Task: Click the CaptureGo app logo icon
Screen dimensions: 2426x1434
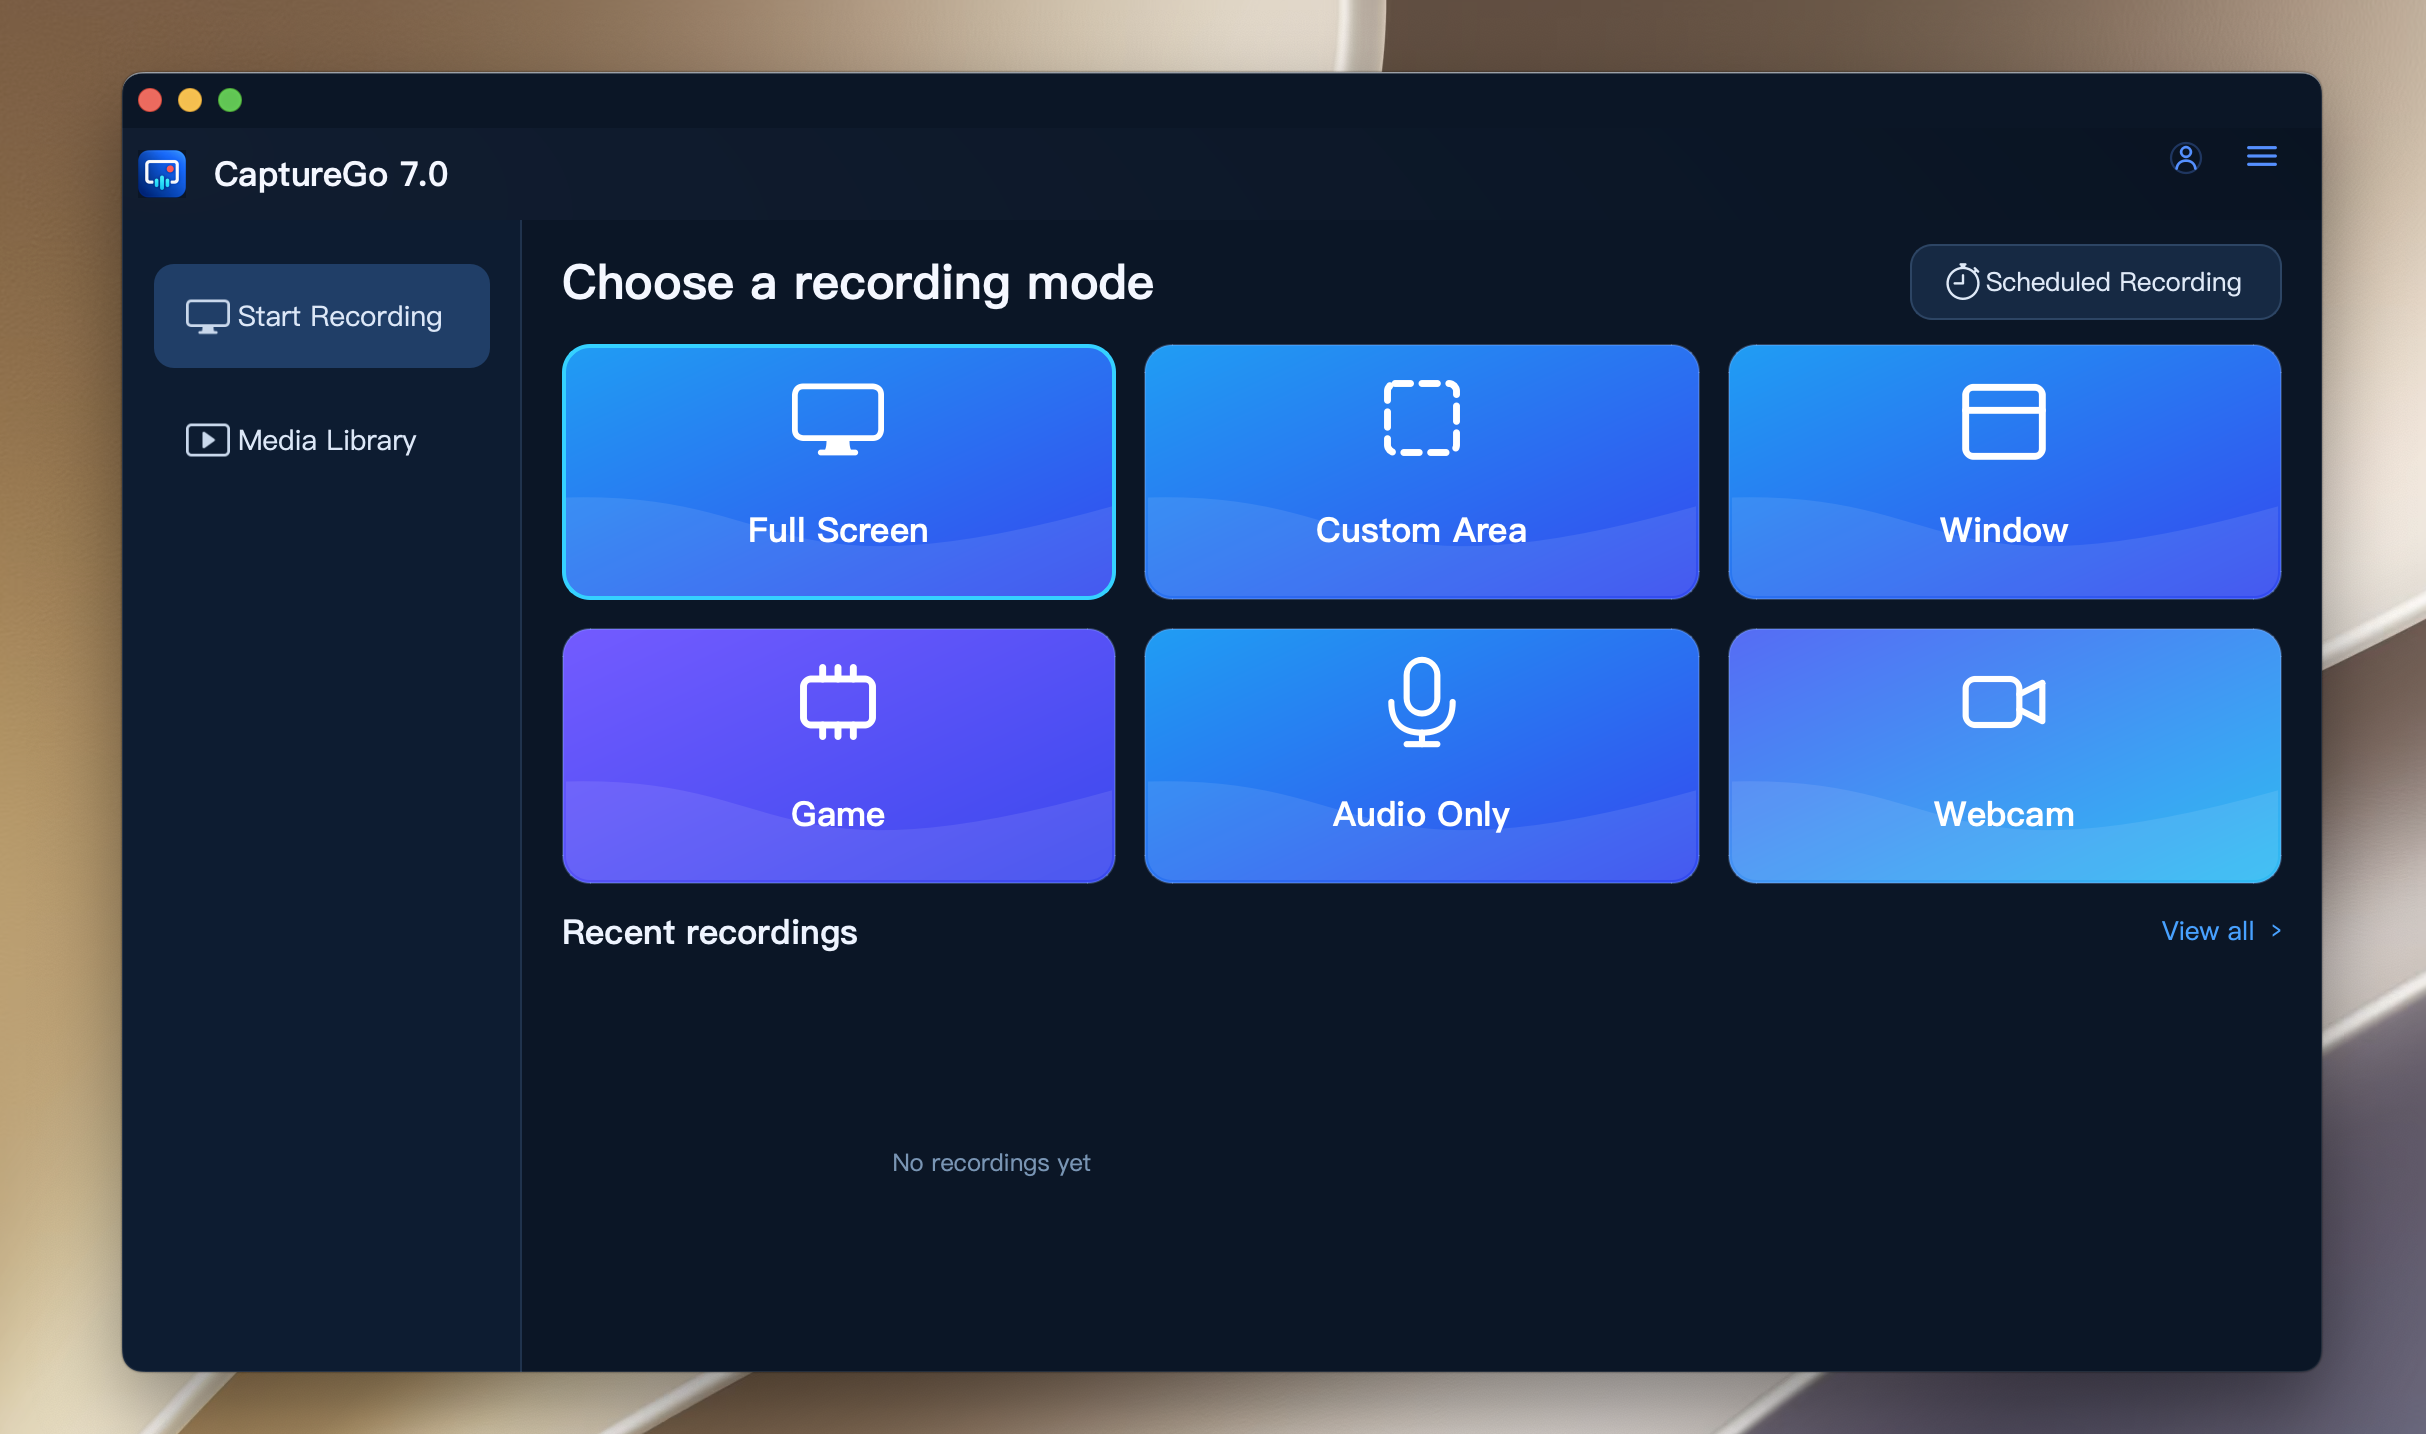Action: pyautogui.click(x=162, y=174)
